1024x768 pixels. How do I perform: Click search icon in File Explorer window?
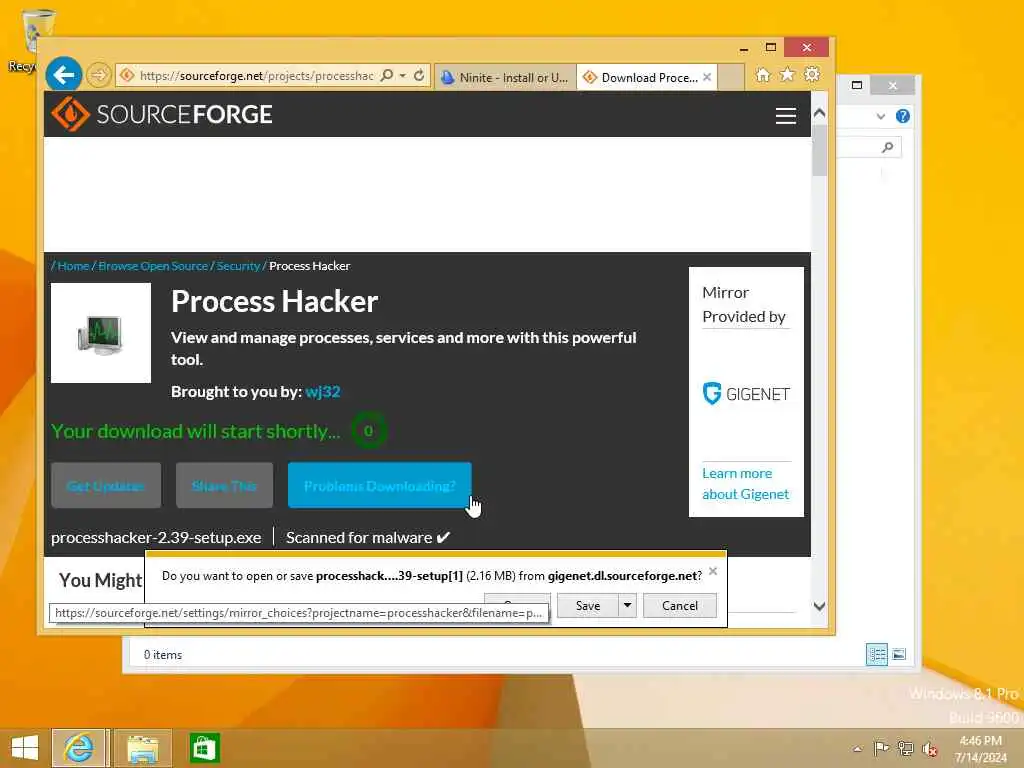[x=888, y=147]
